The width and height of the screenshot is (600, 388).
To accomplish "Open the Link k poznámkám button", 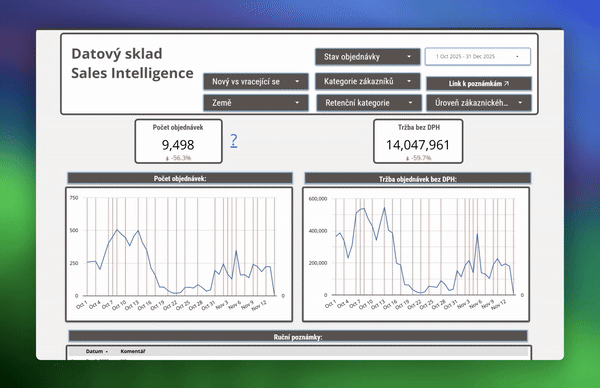I will (479, 83).
